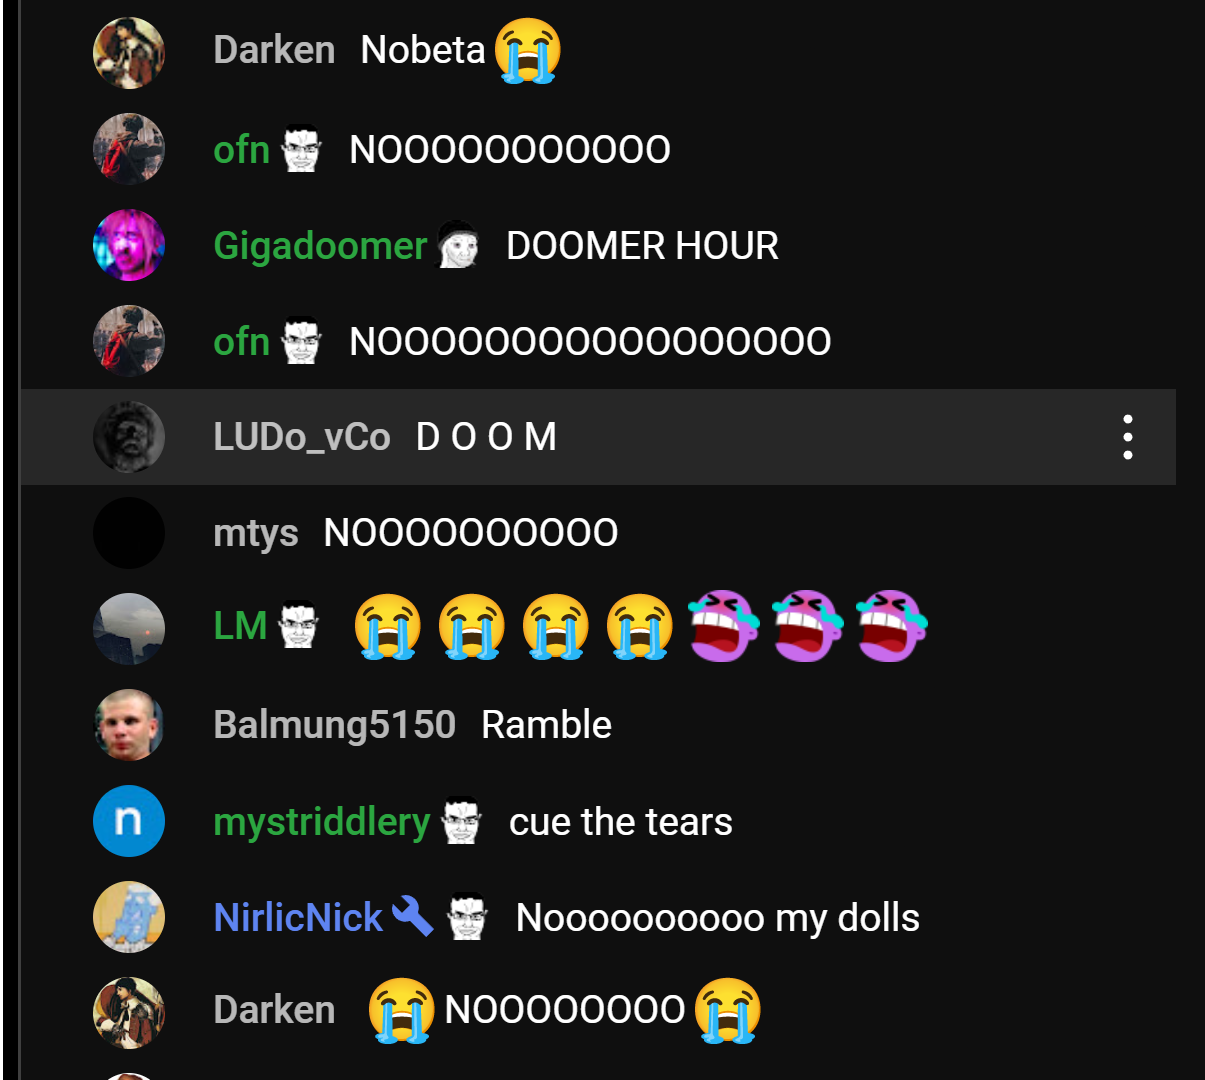Open the three-dot menu on LUDo_vCo's message
1205x1080 pixels.
[1127, 437]
